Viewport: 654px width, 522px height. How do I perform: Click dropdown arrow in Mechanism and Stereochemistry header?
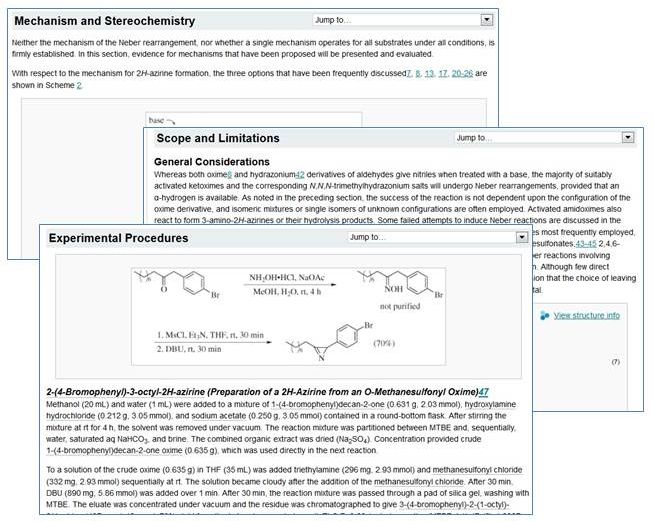point(486,20)
